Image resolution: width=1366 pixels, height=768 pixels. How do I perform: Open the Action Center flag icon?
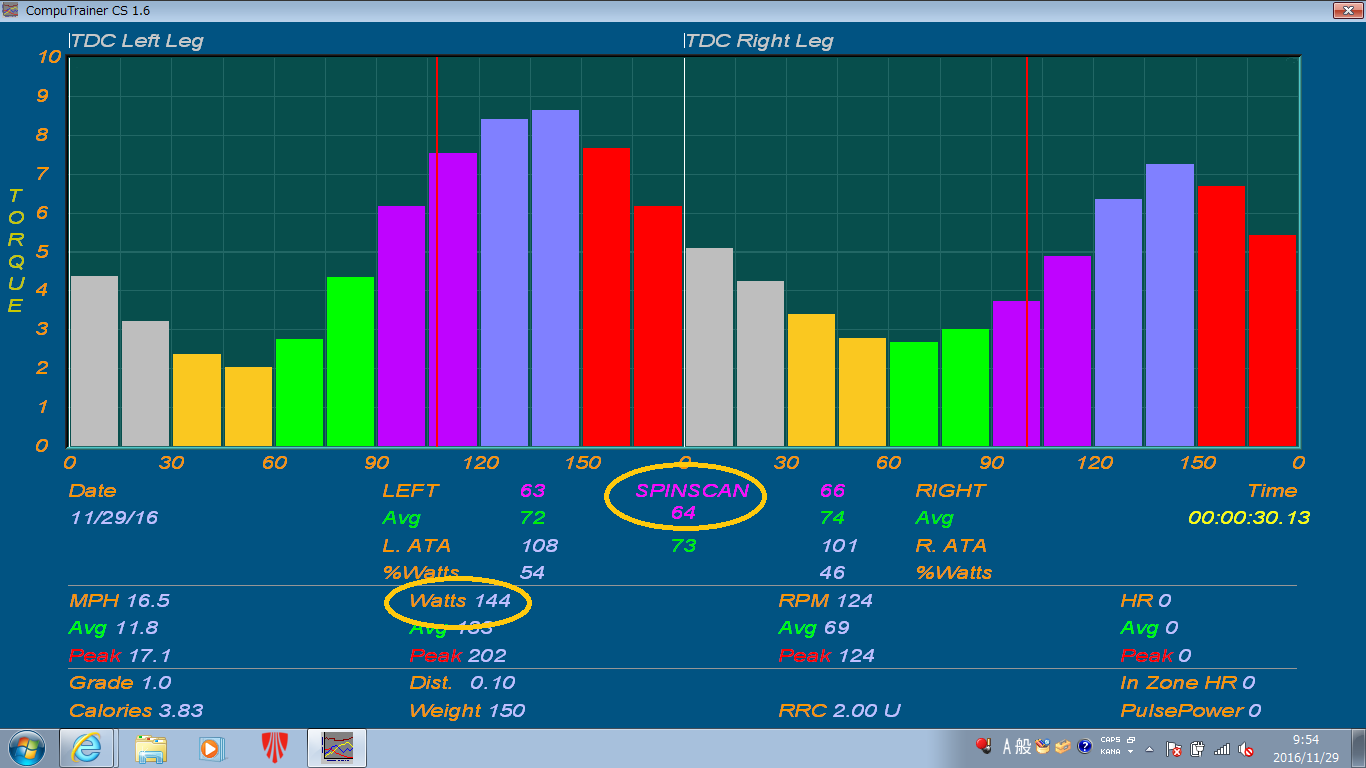(x=1174, y=749)
